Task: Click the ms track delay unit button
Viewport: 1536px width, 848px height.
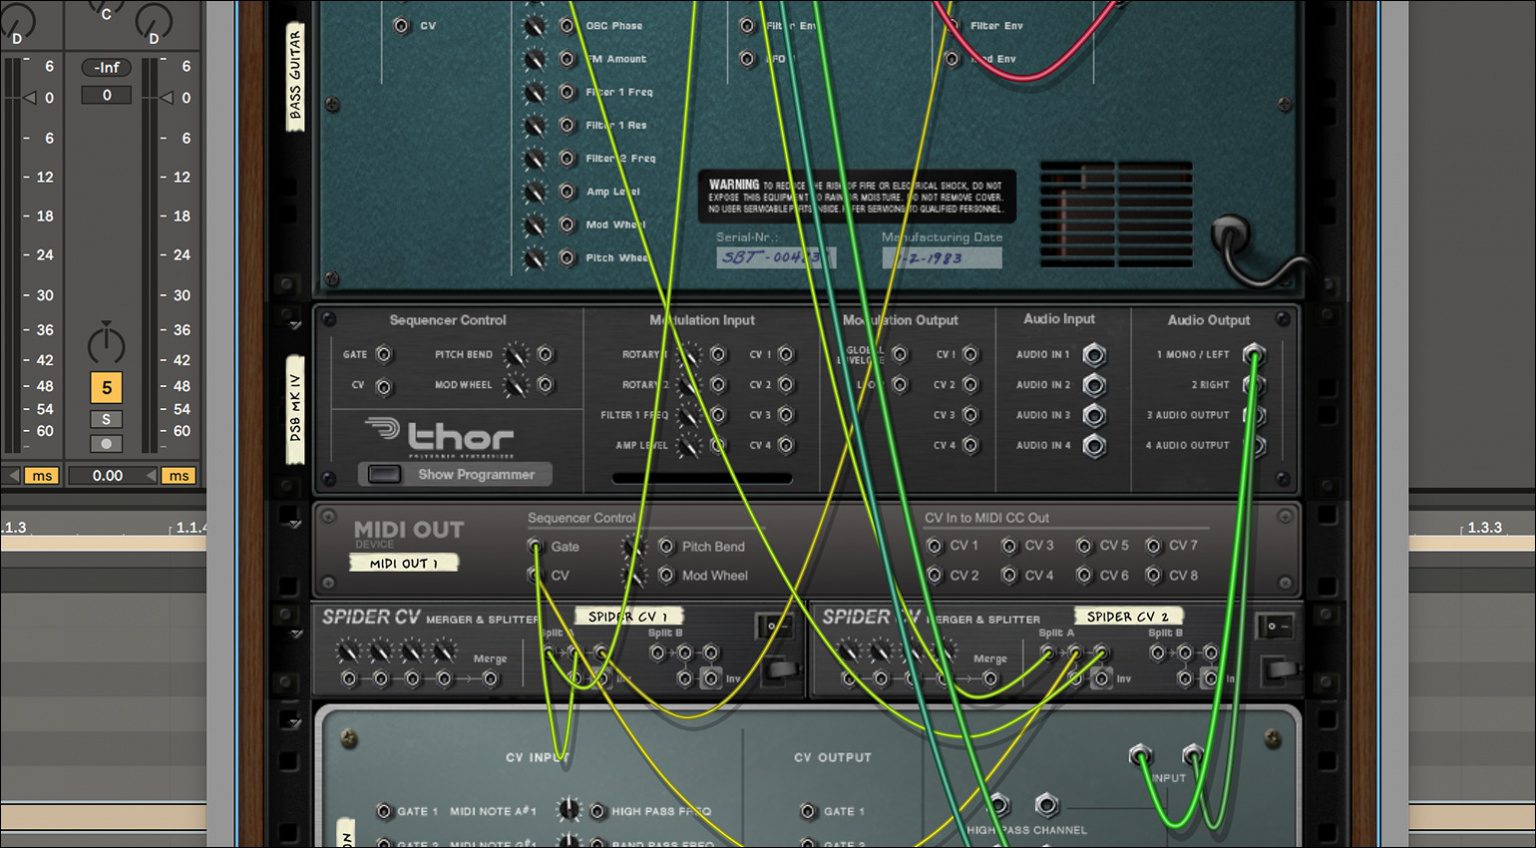Action: tap(177, 476)
